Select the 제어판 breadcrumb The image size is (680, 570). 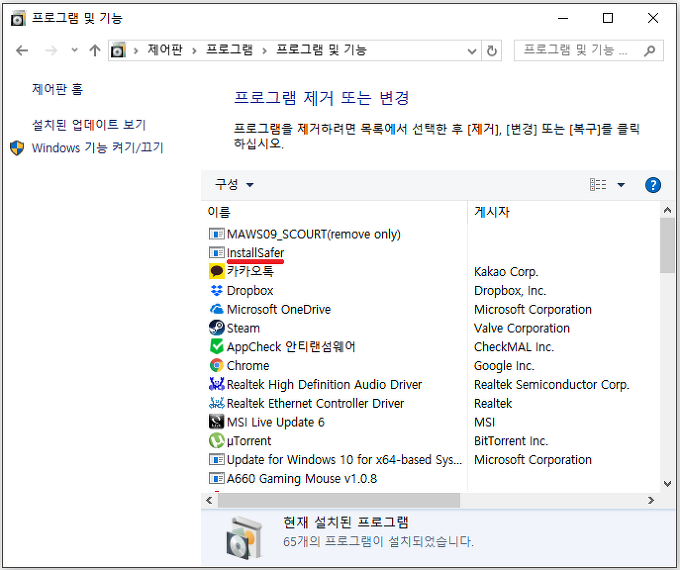pos(165,50)
